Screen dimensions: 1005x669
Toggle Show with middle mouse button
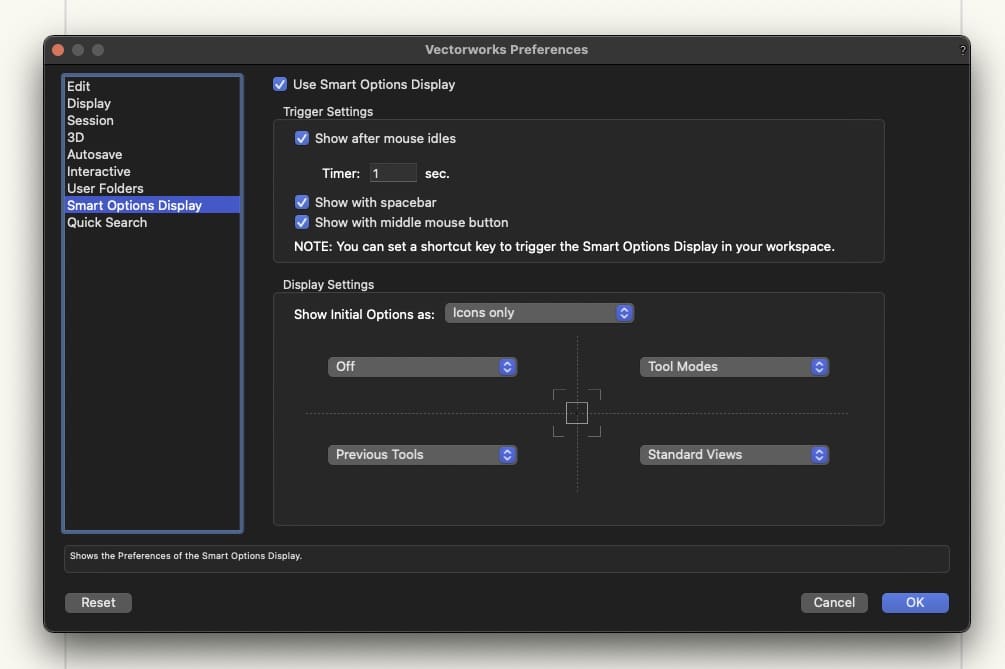click(301, 222)
